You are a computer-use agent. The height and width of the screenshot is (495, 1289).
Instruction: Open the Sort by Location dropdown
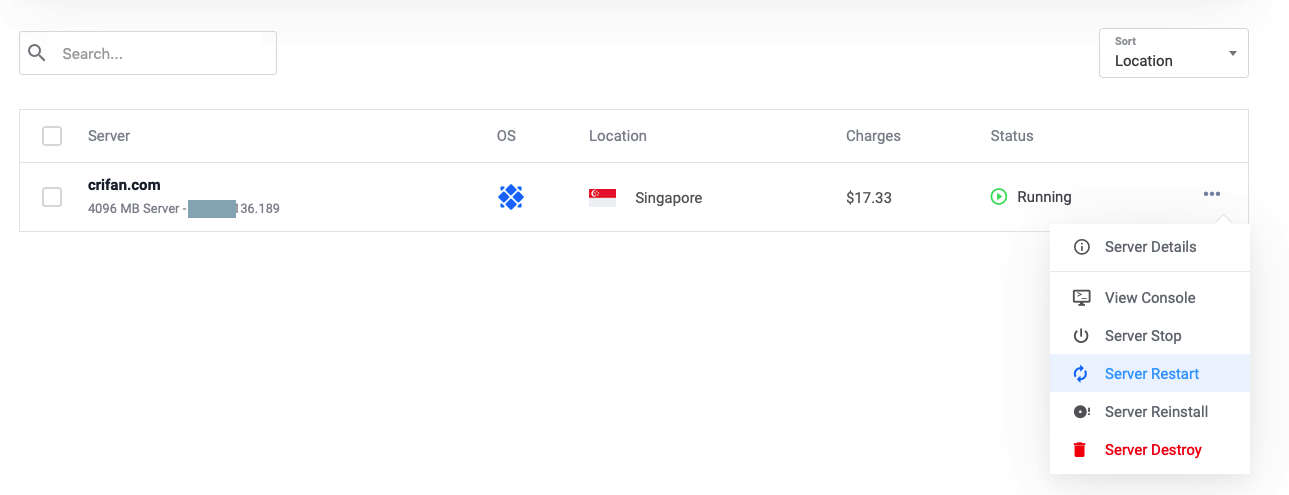pos(1173,53)
